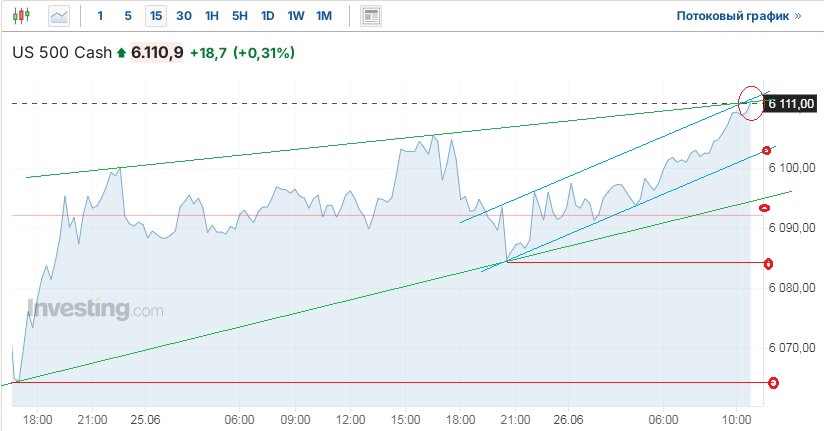
Task: Select the area chart type icon
Action: tap(60, 16)
